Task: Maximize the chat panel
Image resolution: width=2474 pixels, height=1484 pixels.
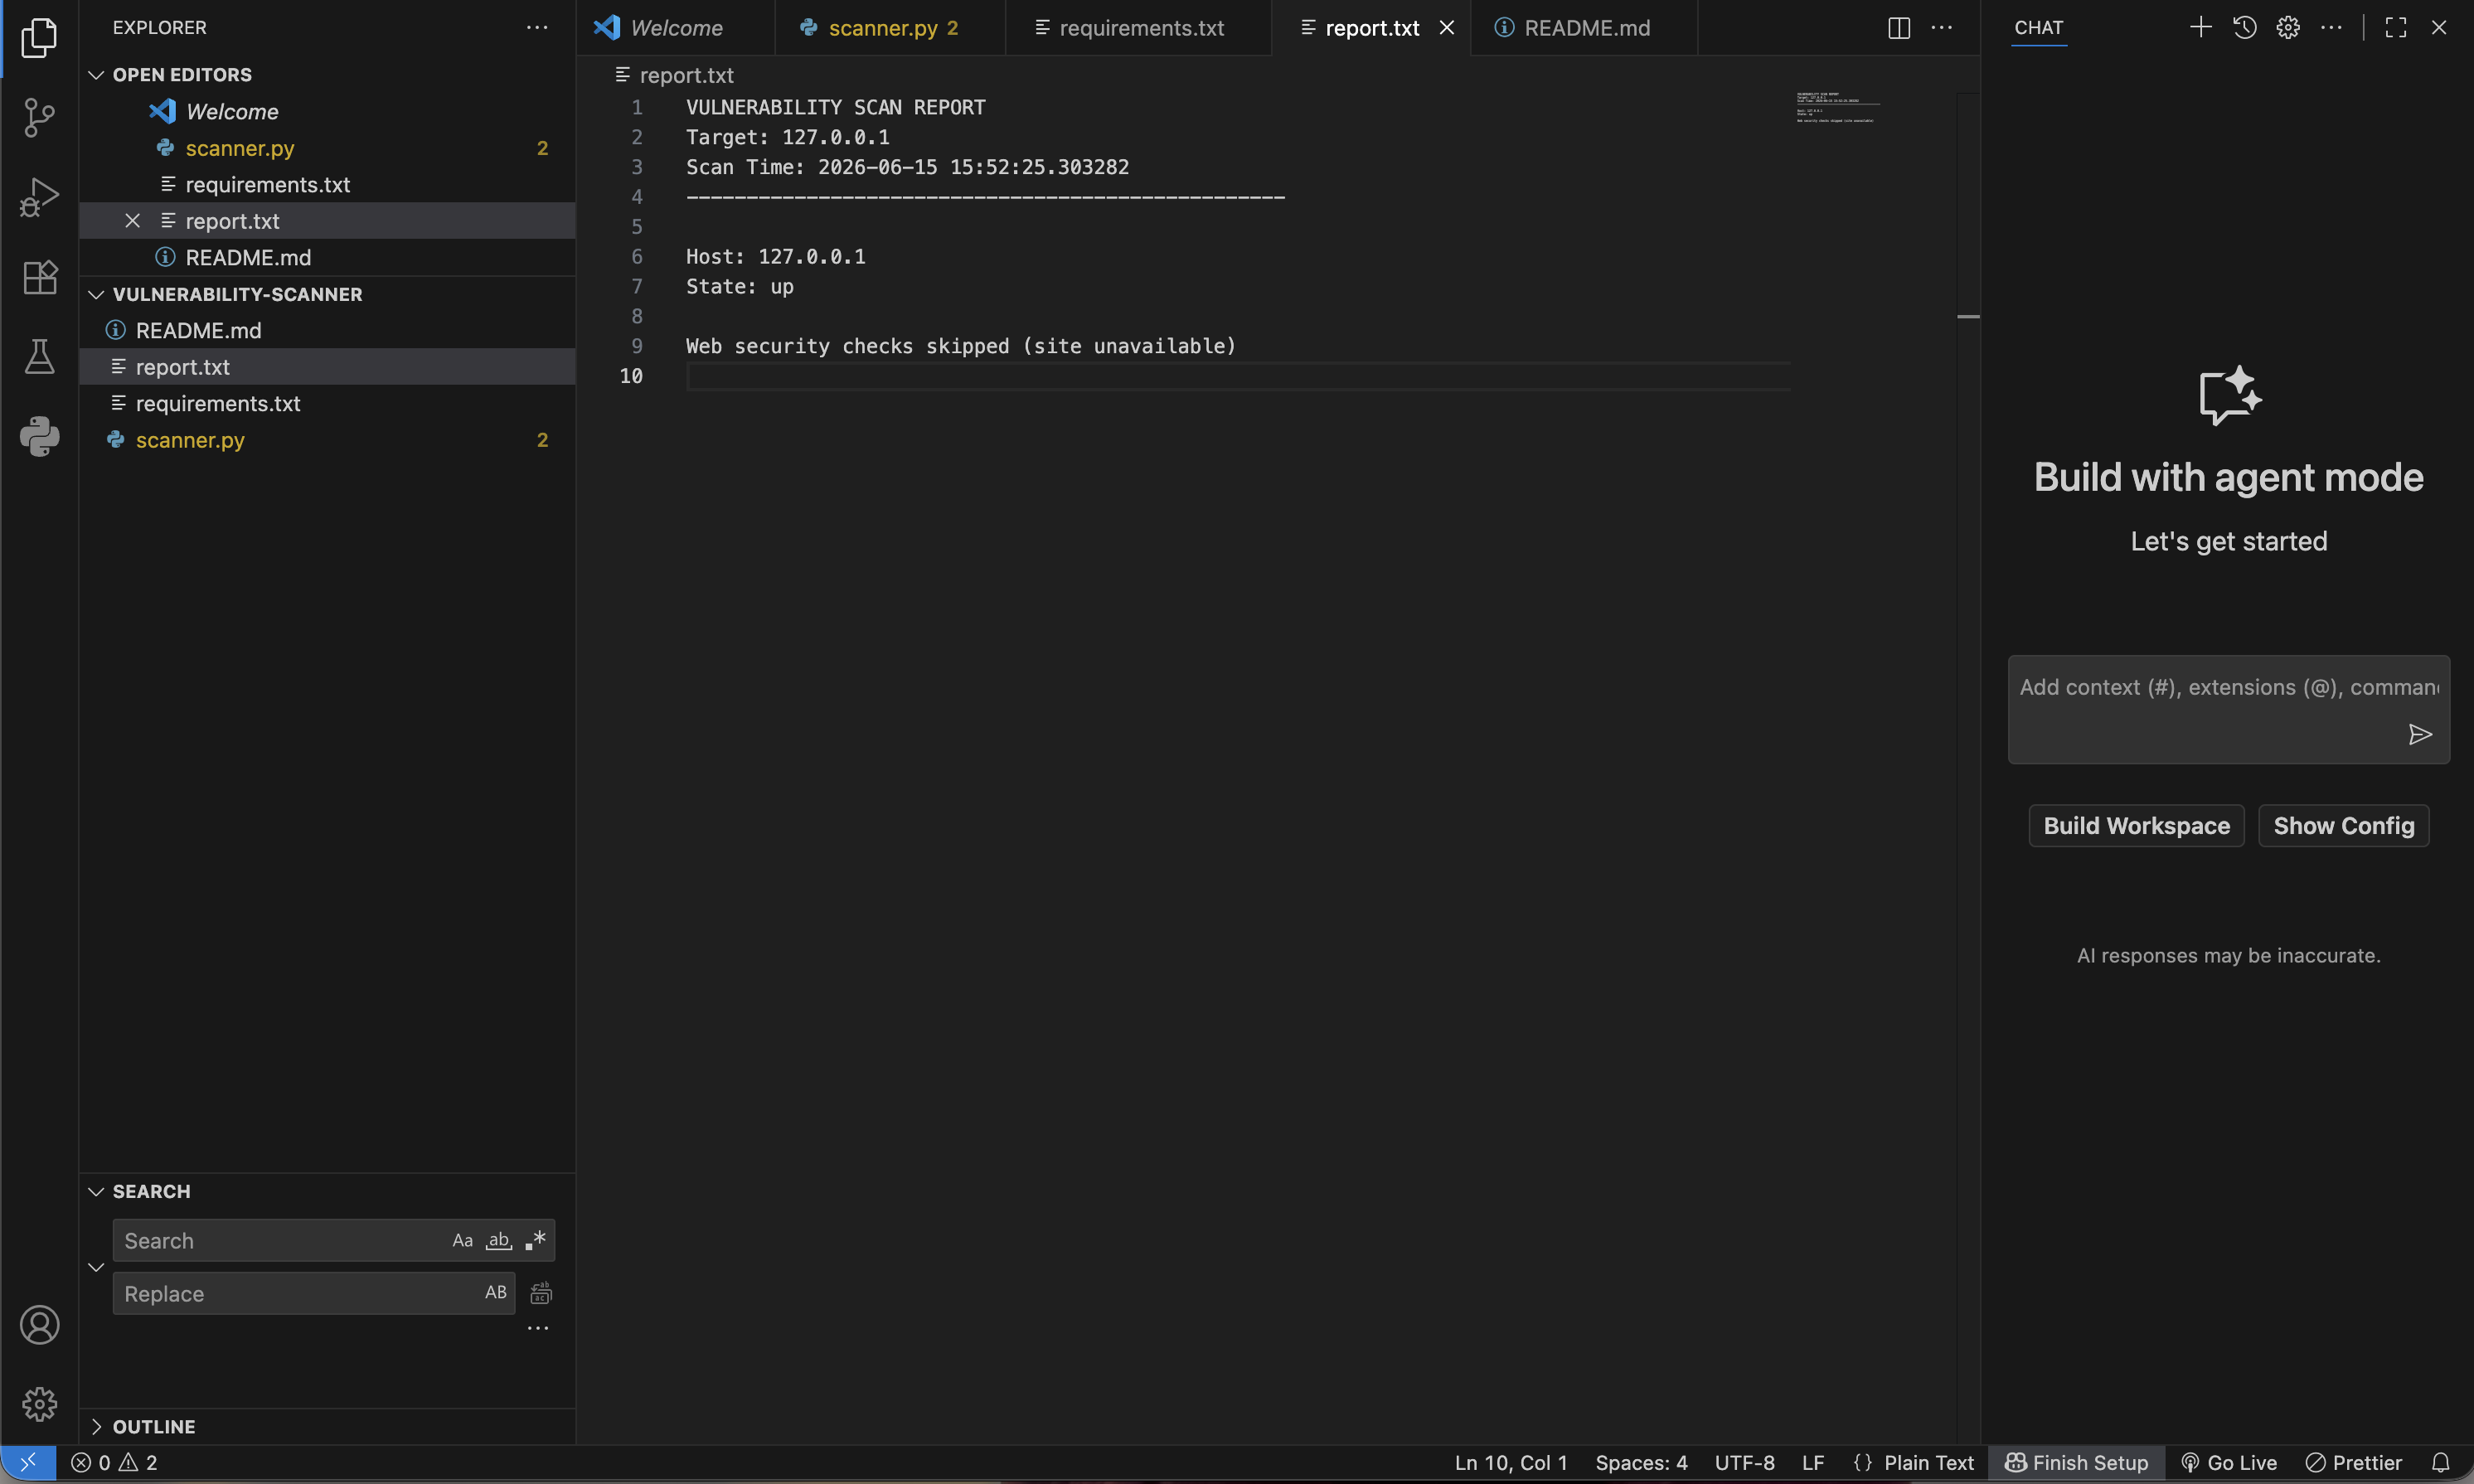Action: coord(2395,28)
